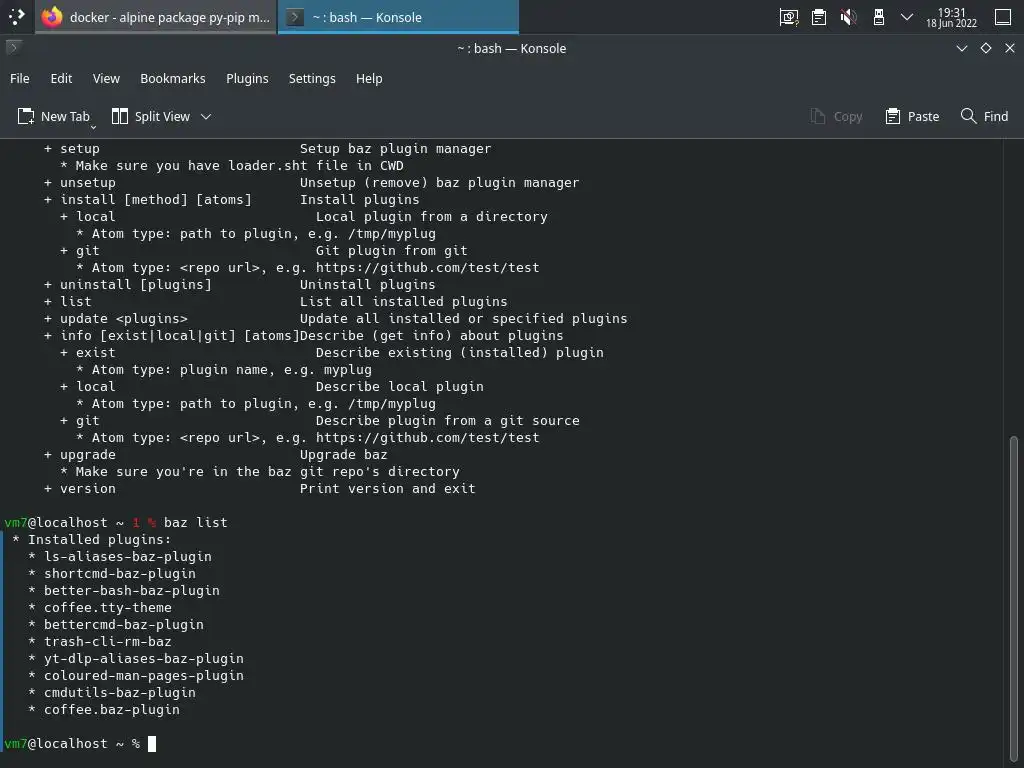
Task: Open the removable device tray icon
Action: (878, 17)
